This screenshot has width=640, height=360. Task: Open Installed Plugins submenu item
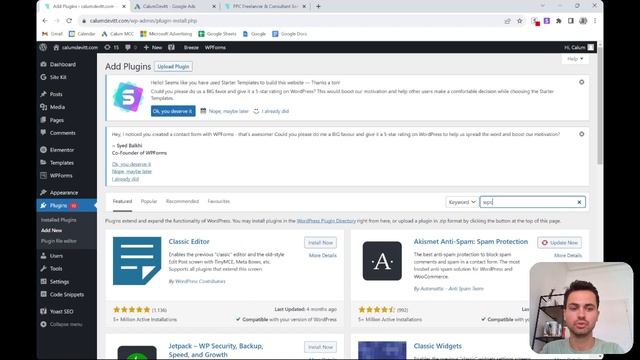[58, 220]
